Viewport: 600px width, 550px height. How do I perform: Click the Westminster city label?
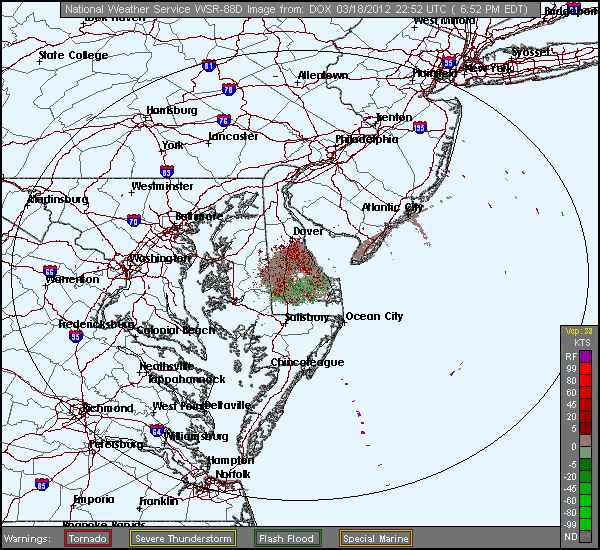[x=162, y=186]
